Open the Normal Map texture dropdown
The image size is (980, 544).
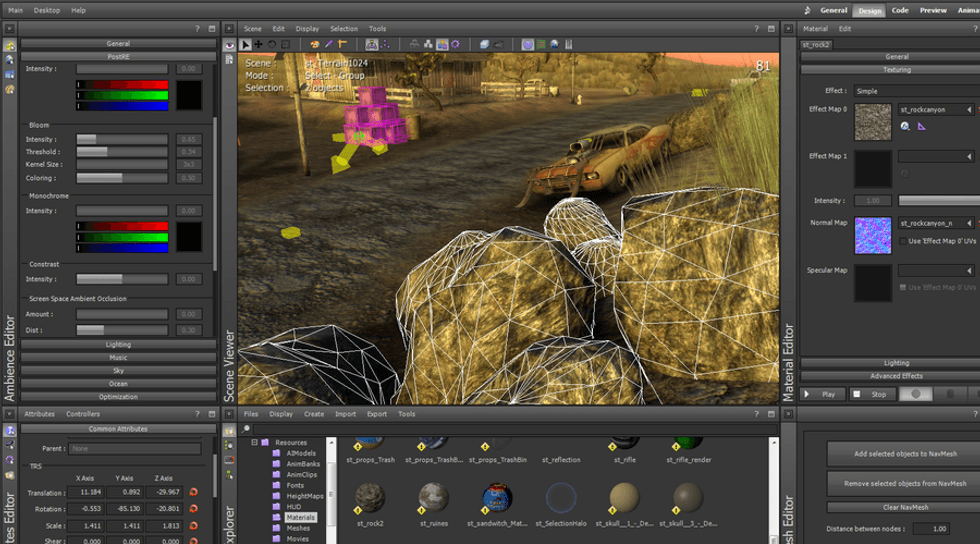point(968,223)
